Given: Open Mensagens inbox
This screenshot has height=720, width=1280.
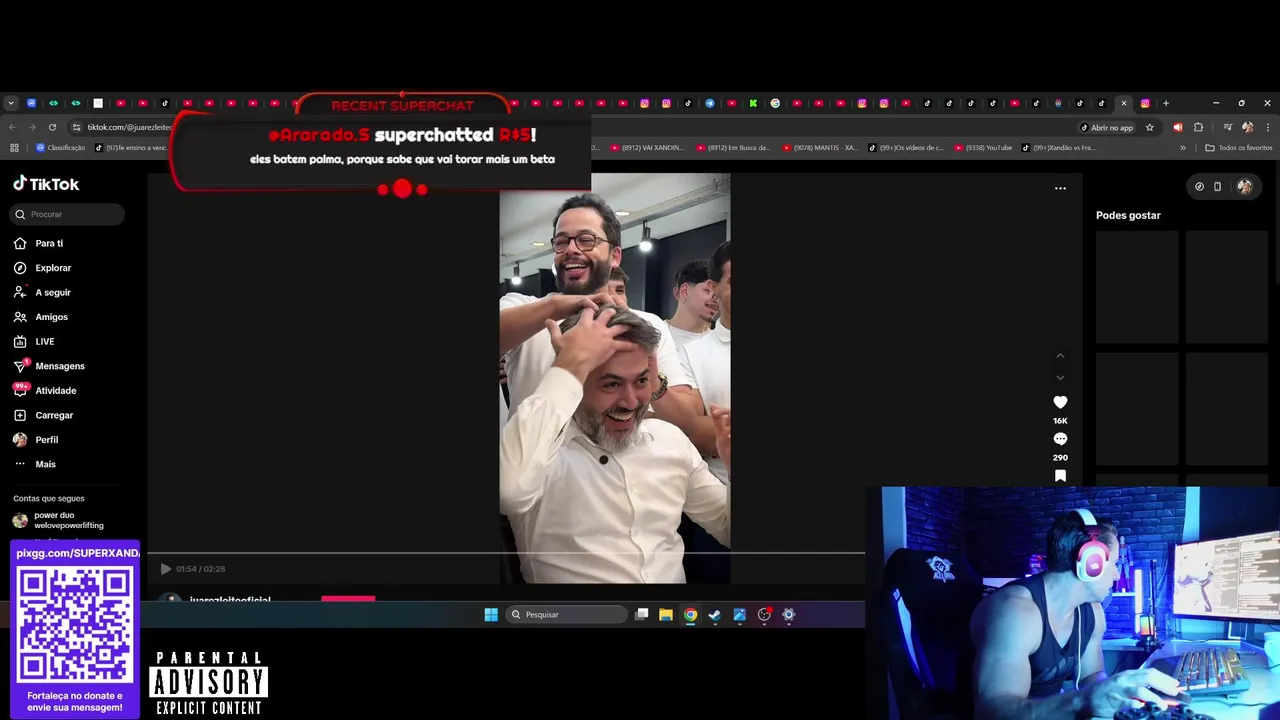Looking at the screenshot, I should click(49, 366).
